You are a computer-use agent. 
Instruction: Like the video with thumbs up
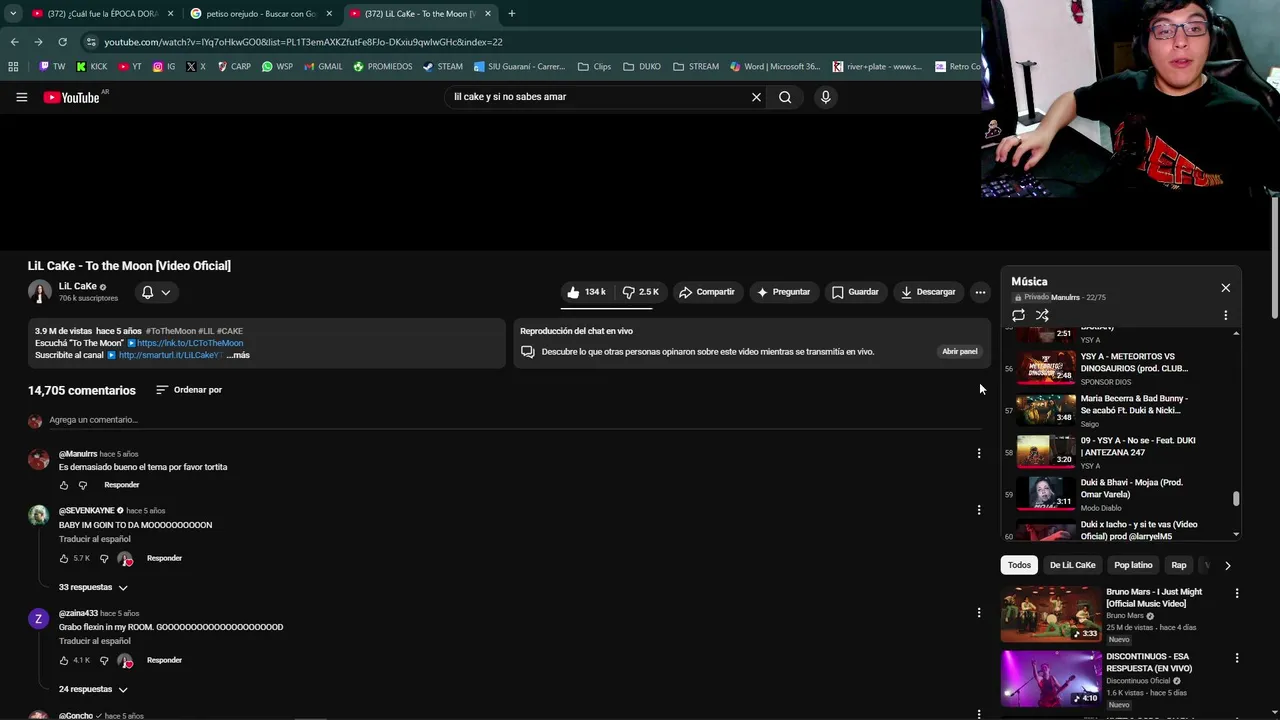(x=586, y=292)
